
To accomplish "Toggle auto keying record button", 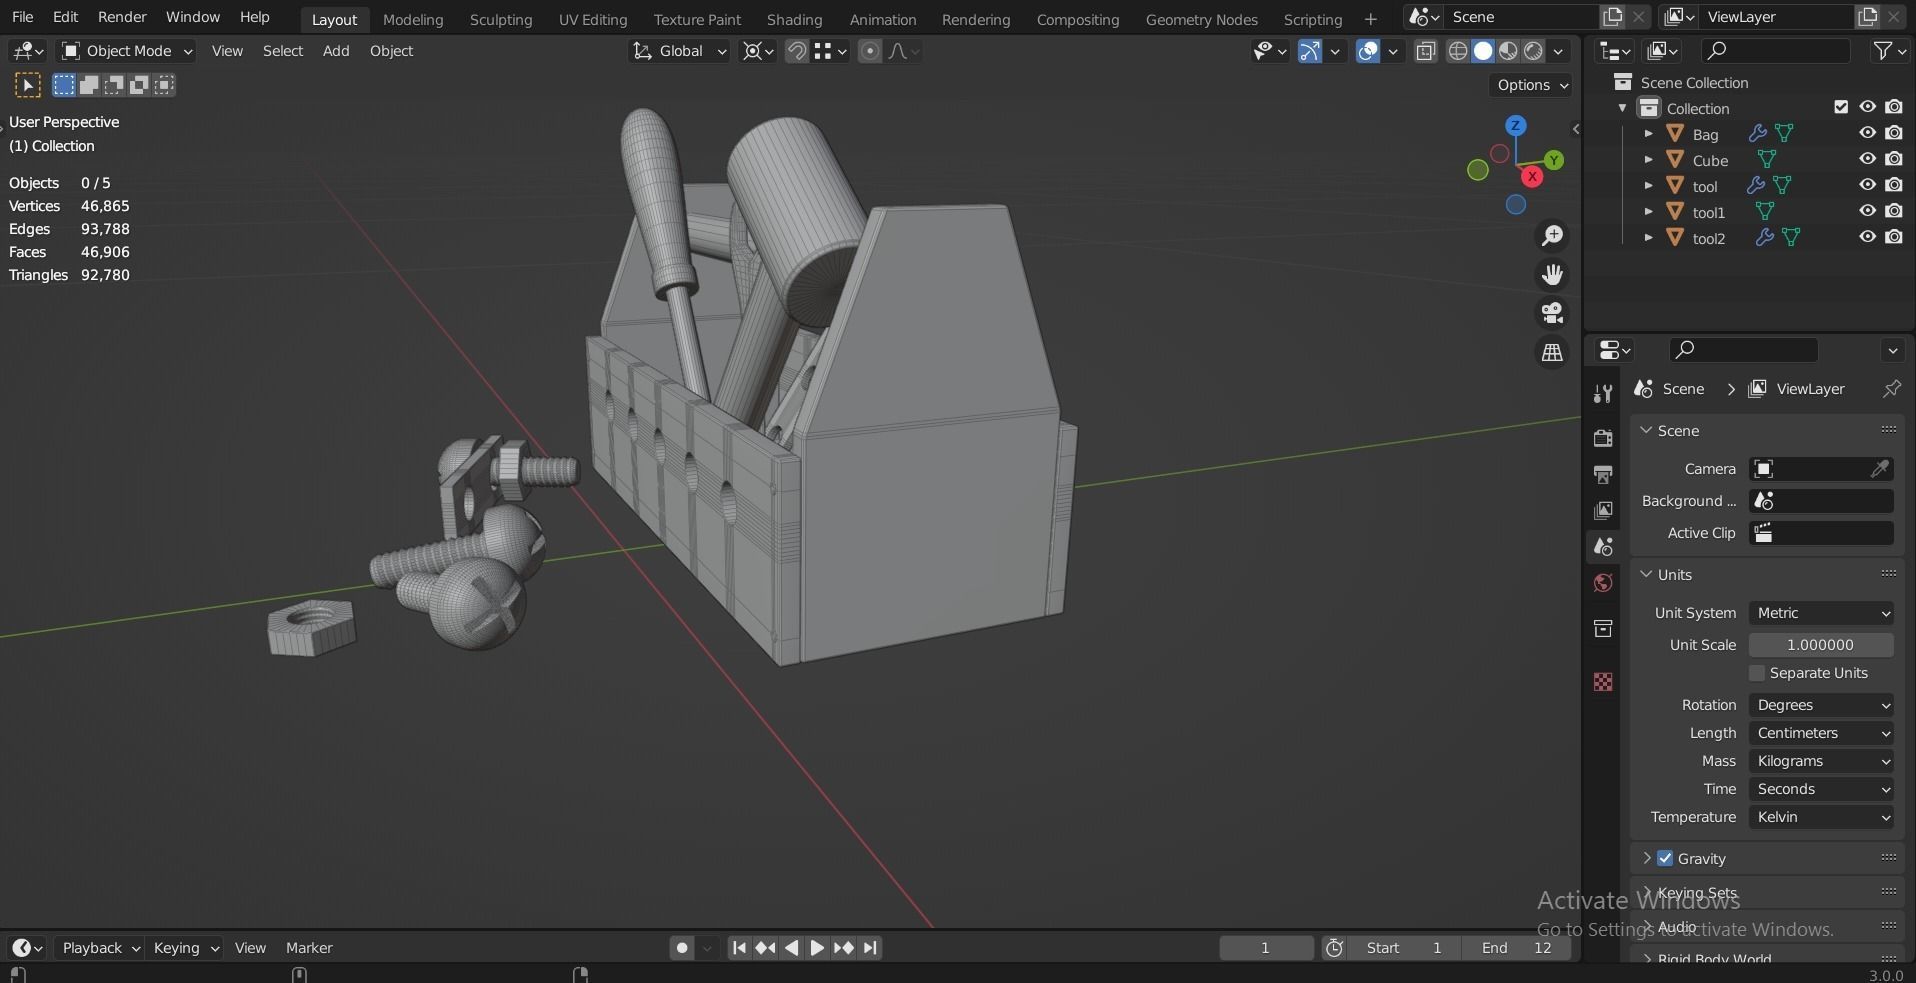I will [682, 948].
